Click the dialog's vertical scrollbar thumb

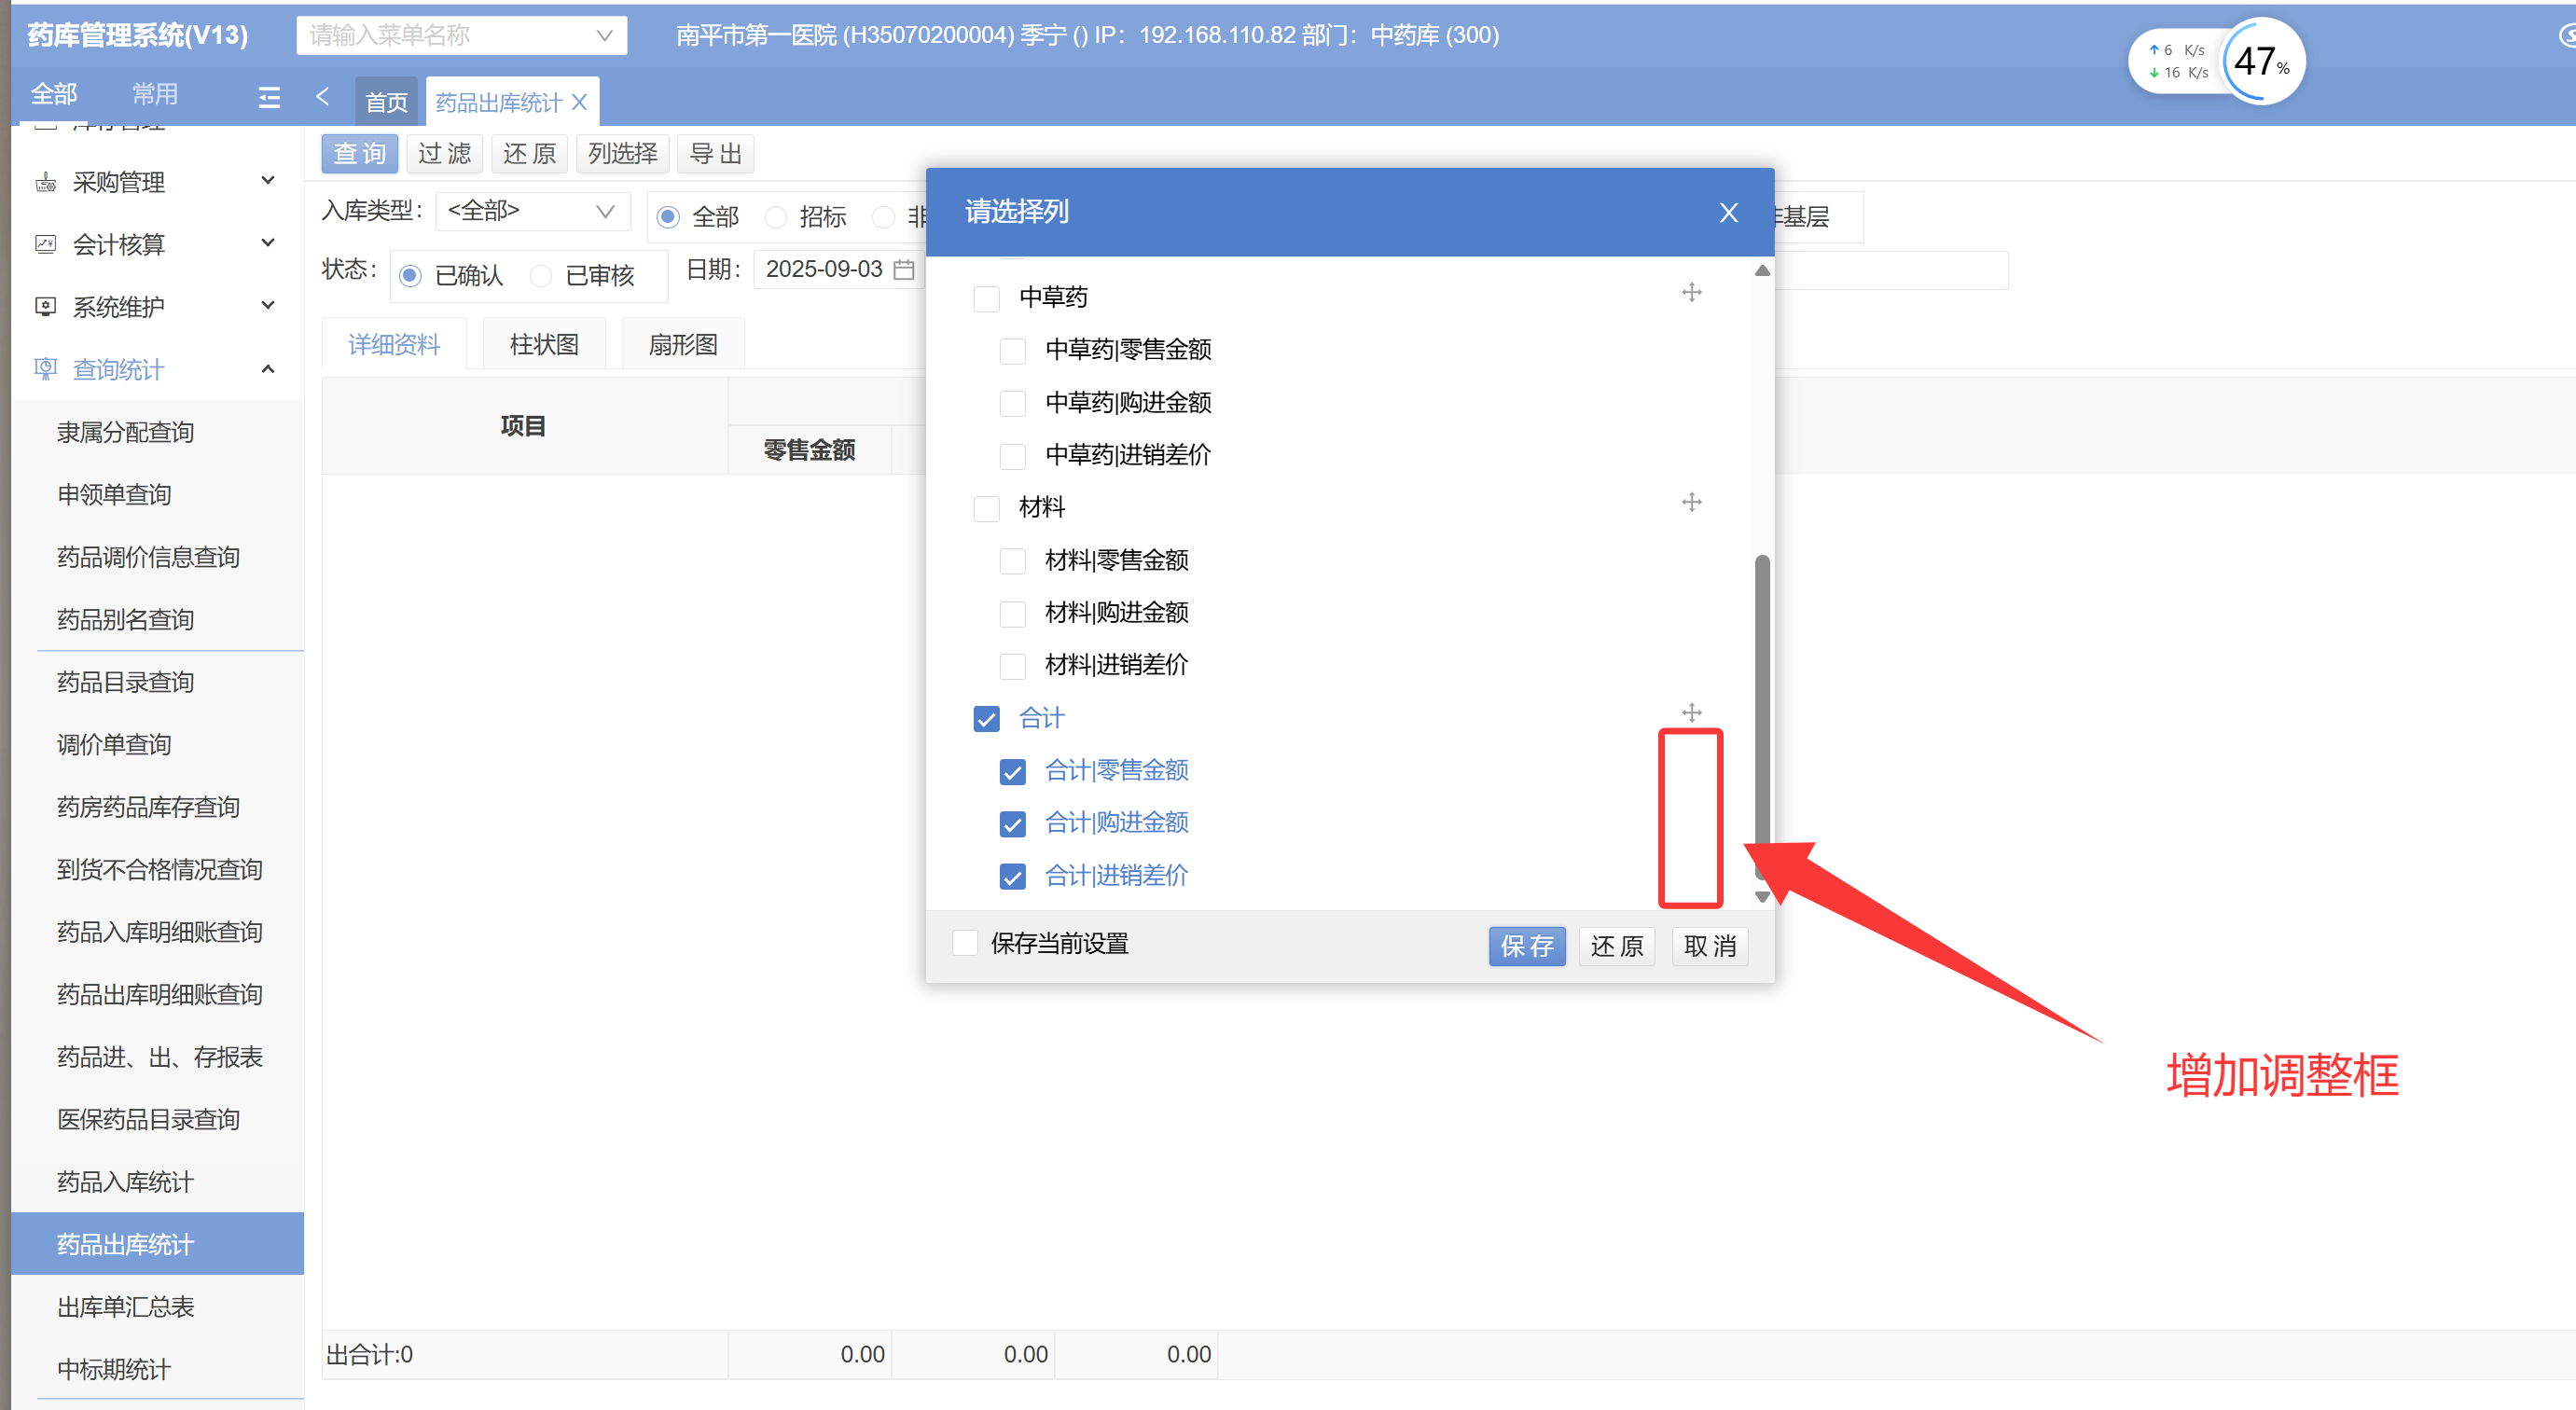pyautogui.click(x=1762, y=700)
